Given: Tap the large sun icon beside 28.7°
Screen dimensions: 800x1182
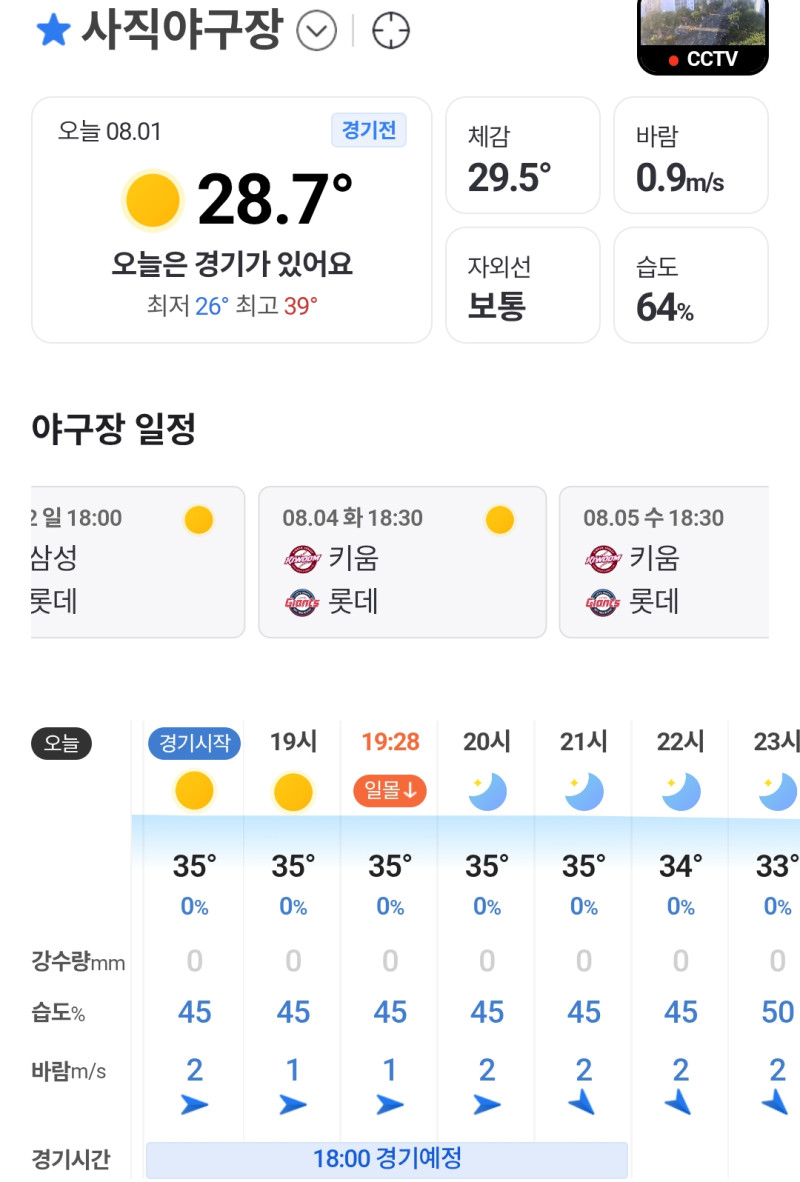Looking at the screenshot, I should click(x=152, y=200).
